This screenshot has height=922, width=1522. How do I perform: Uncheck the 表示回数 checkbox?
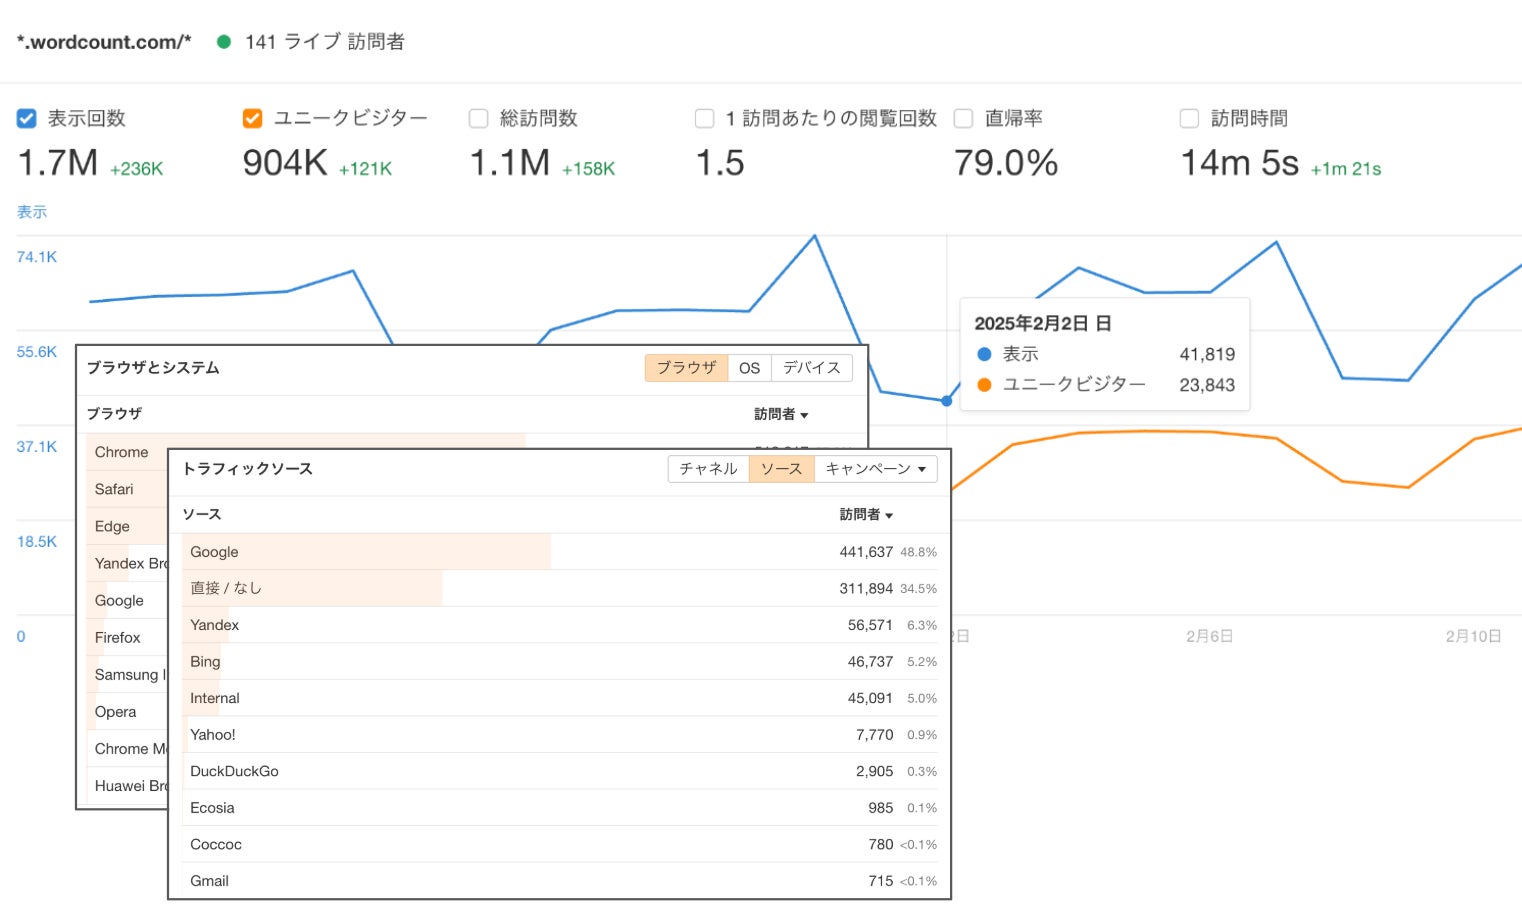pyautogui.click(x=27, y=119)
